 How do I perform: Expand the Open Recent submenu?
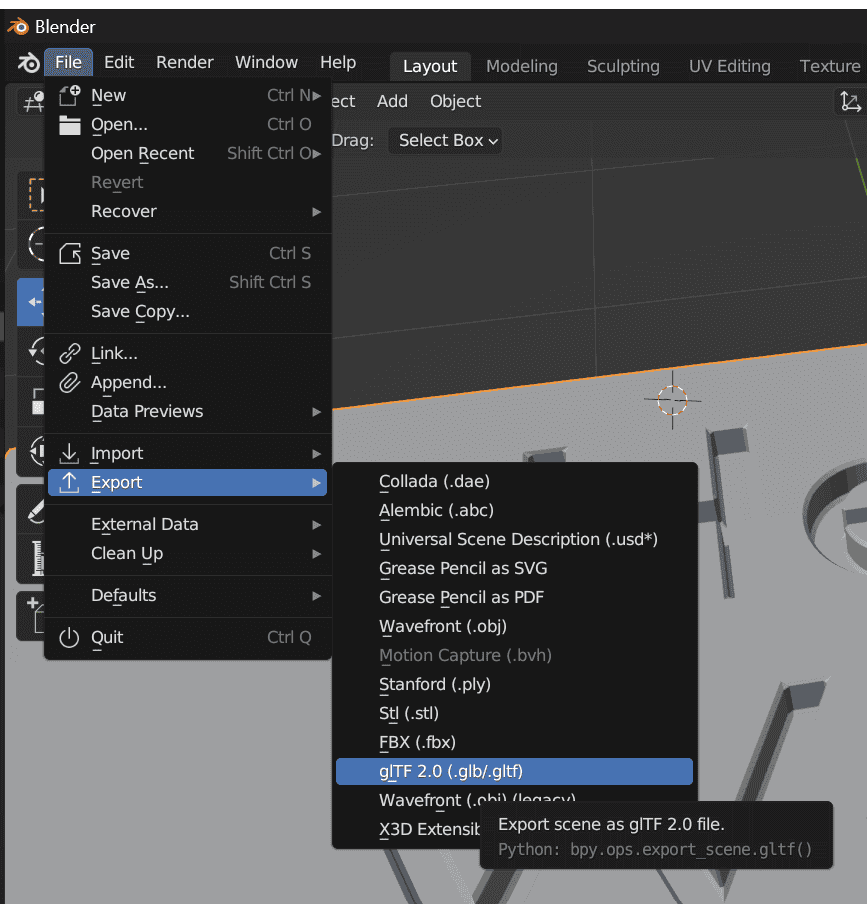click(x=188, y=153)
